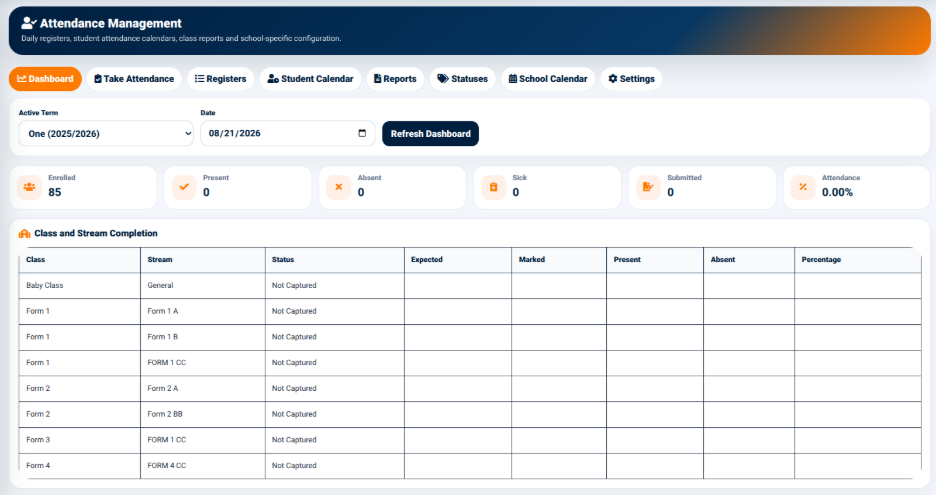Switch to the Take Attendance tab

coord(134,79)
